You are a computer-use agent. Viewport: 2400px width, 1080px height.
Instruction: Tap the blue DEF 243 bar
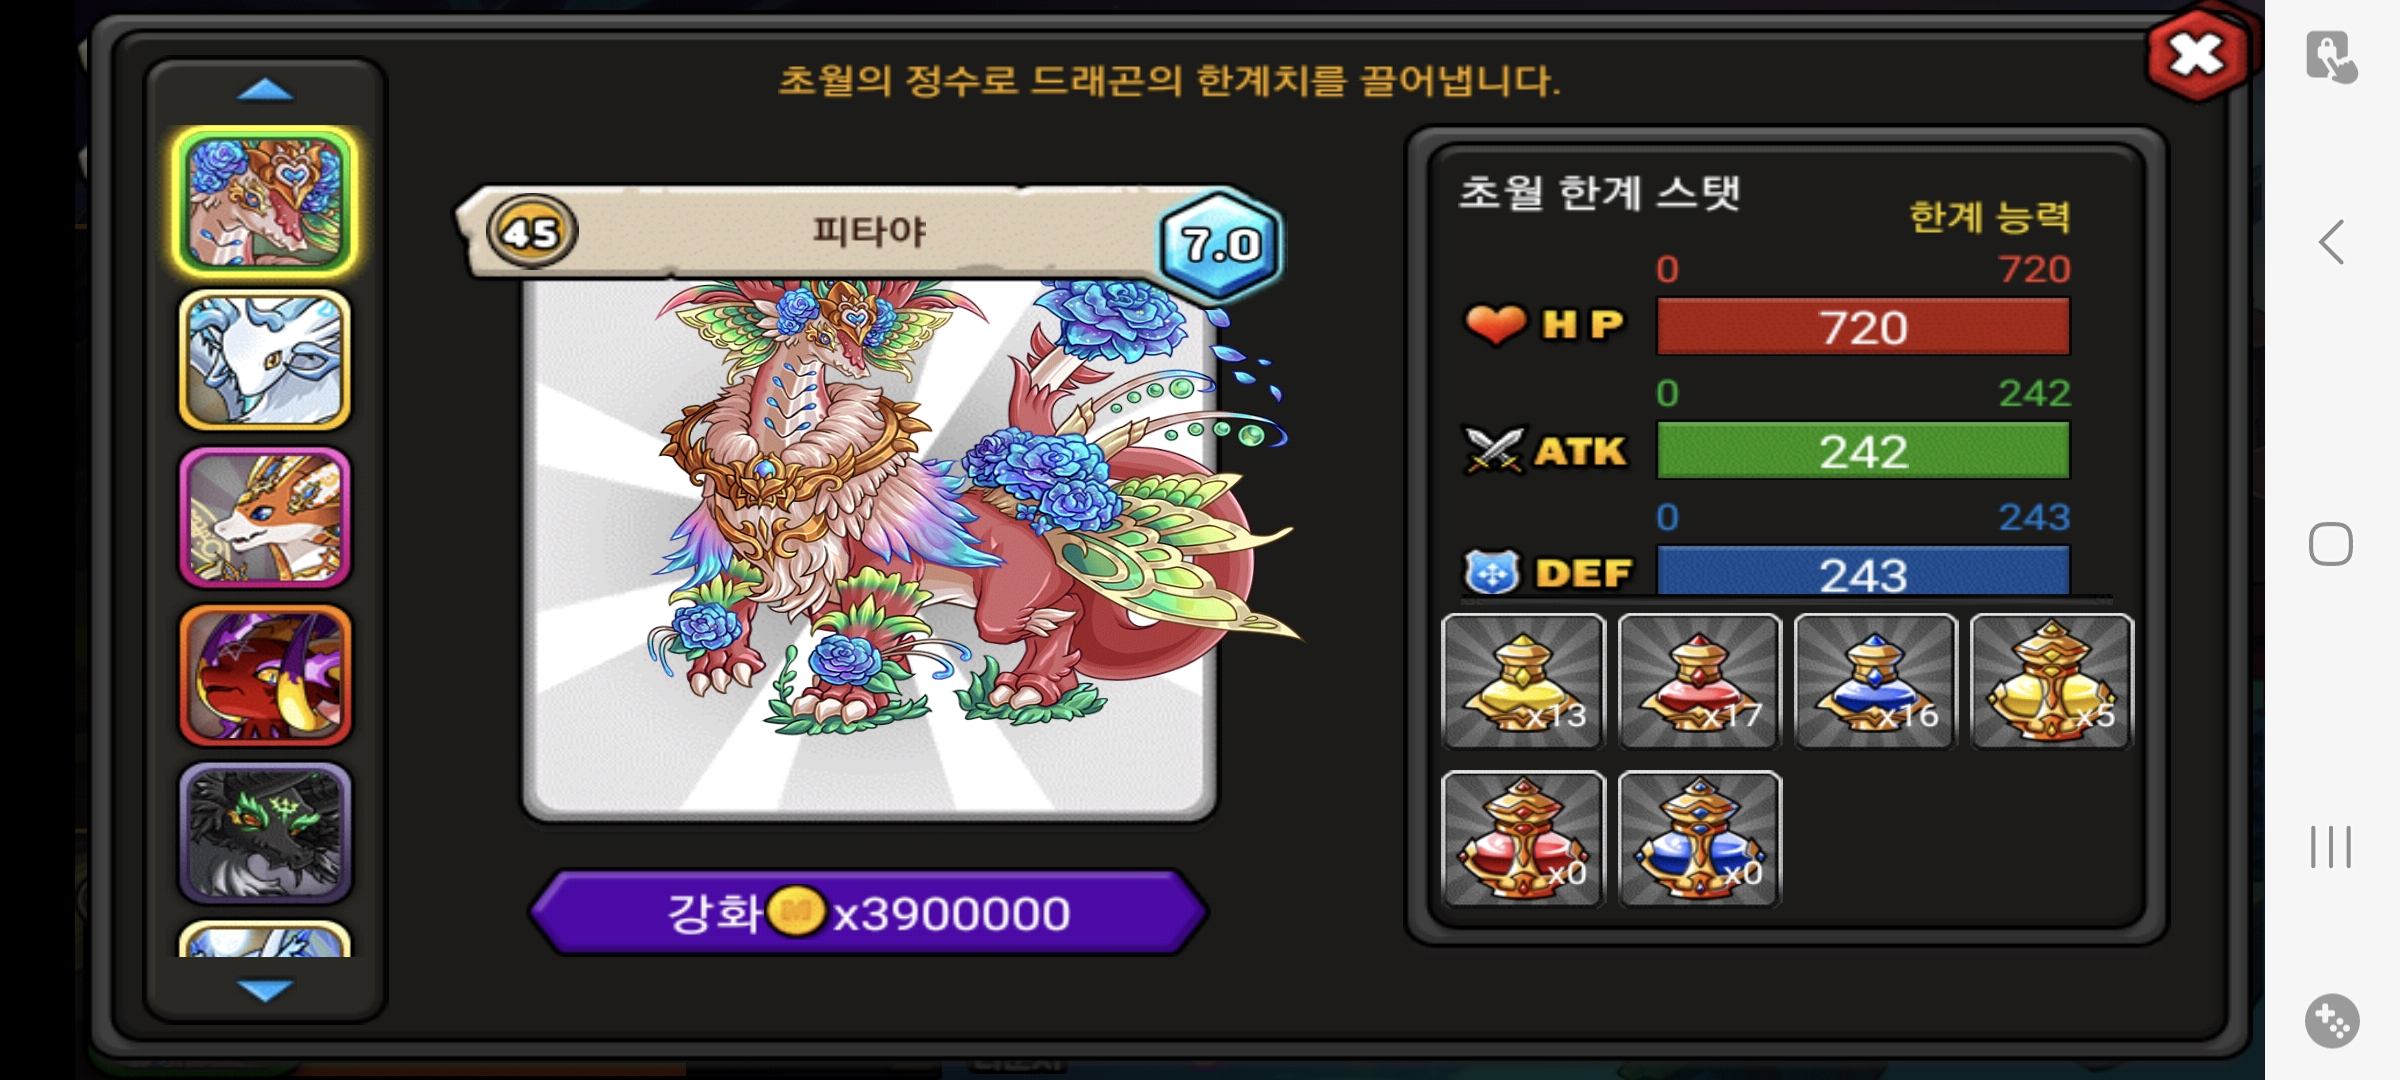pos(1863,572)
